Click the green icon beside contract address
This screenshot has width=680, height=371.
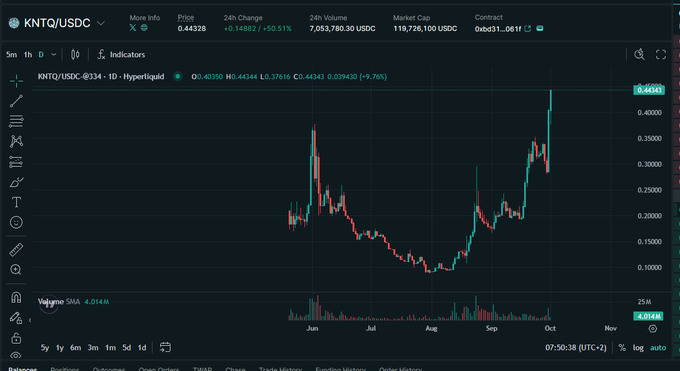[x=540, y=28]
